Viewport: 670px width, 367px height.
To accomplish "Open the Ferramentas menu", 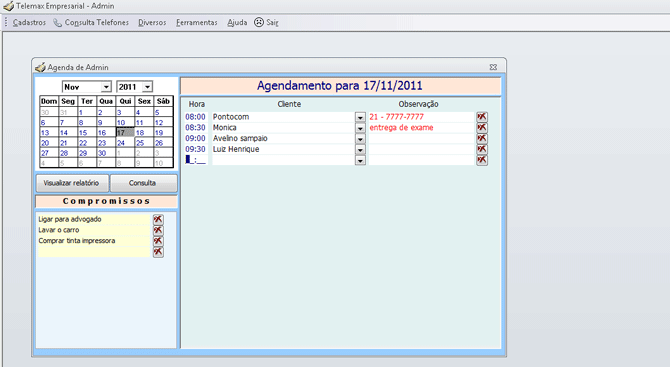I will click(197, 22).
